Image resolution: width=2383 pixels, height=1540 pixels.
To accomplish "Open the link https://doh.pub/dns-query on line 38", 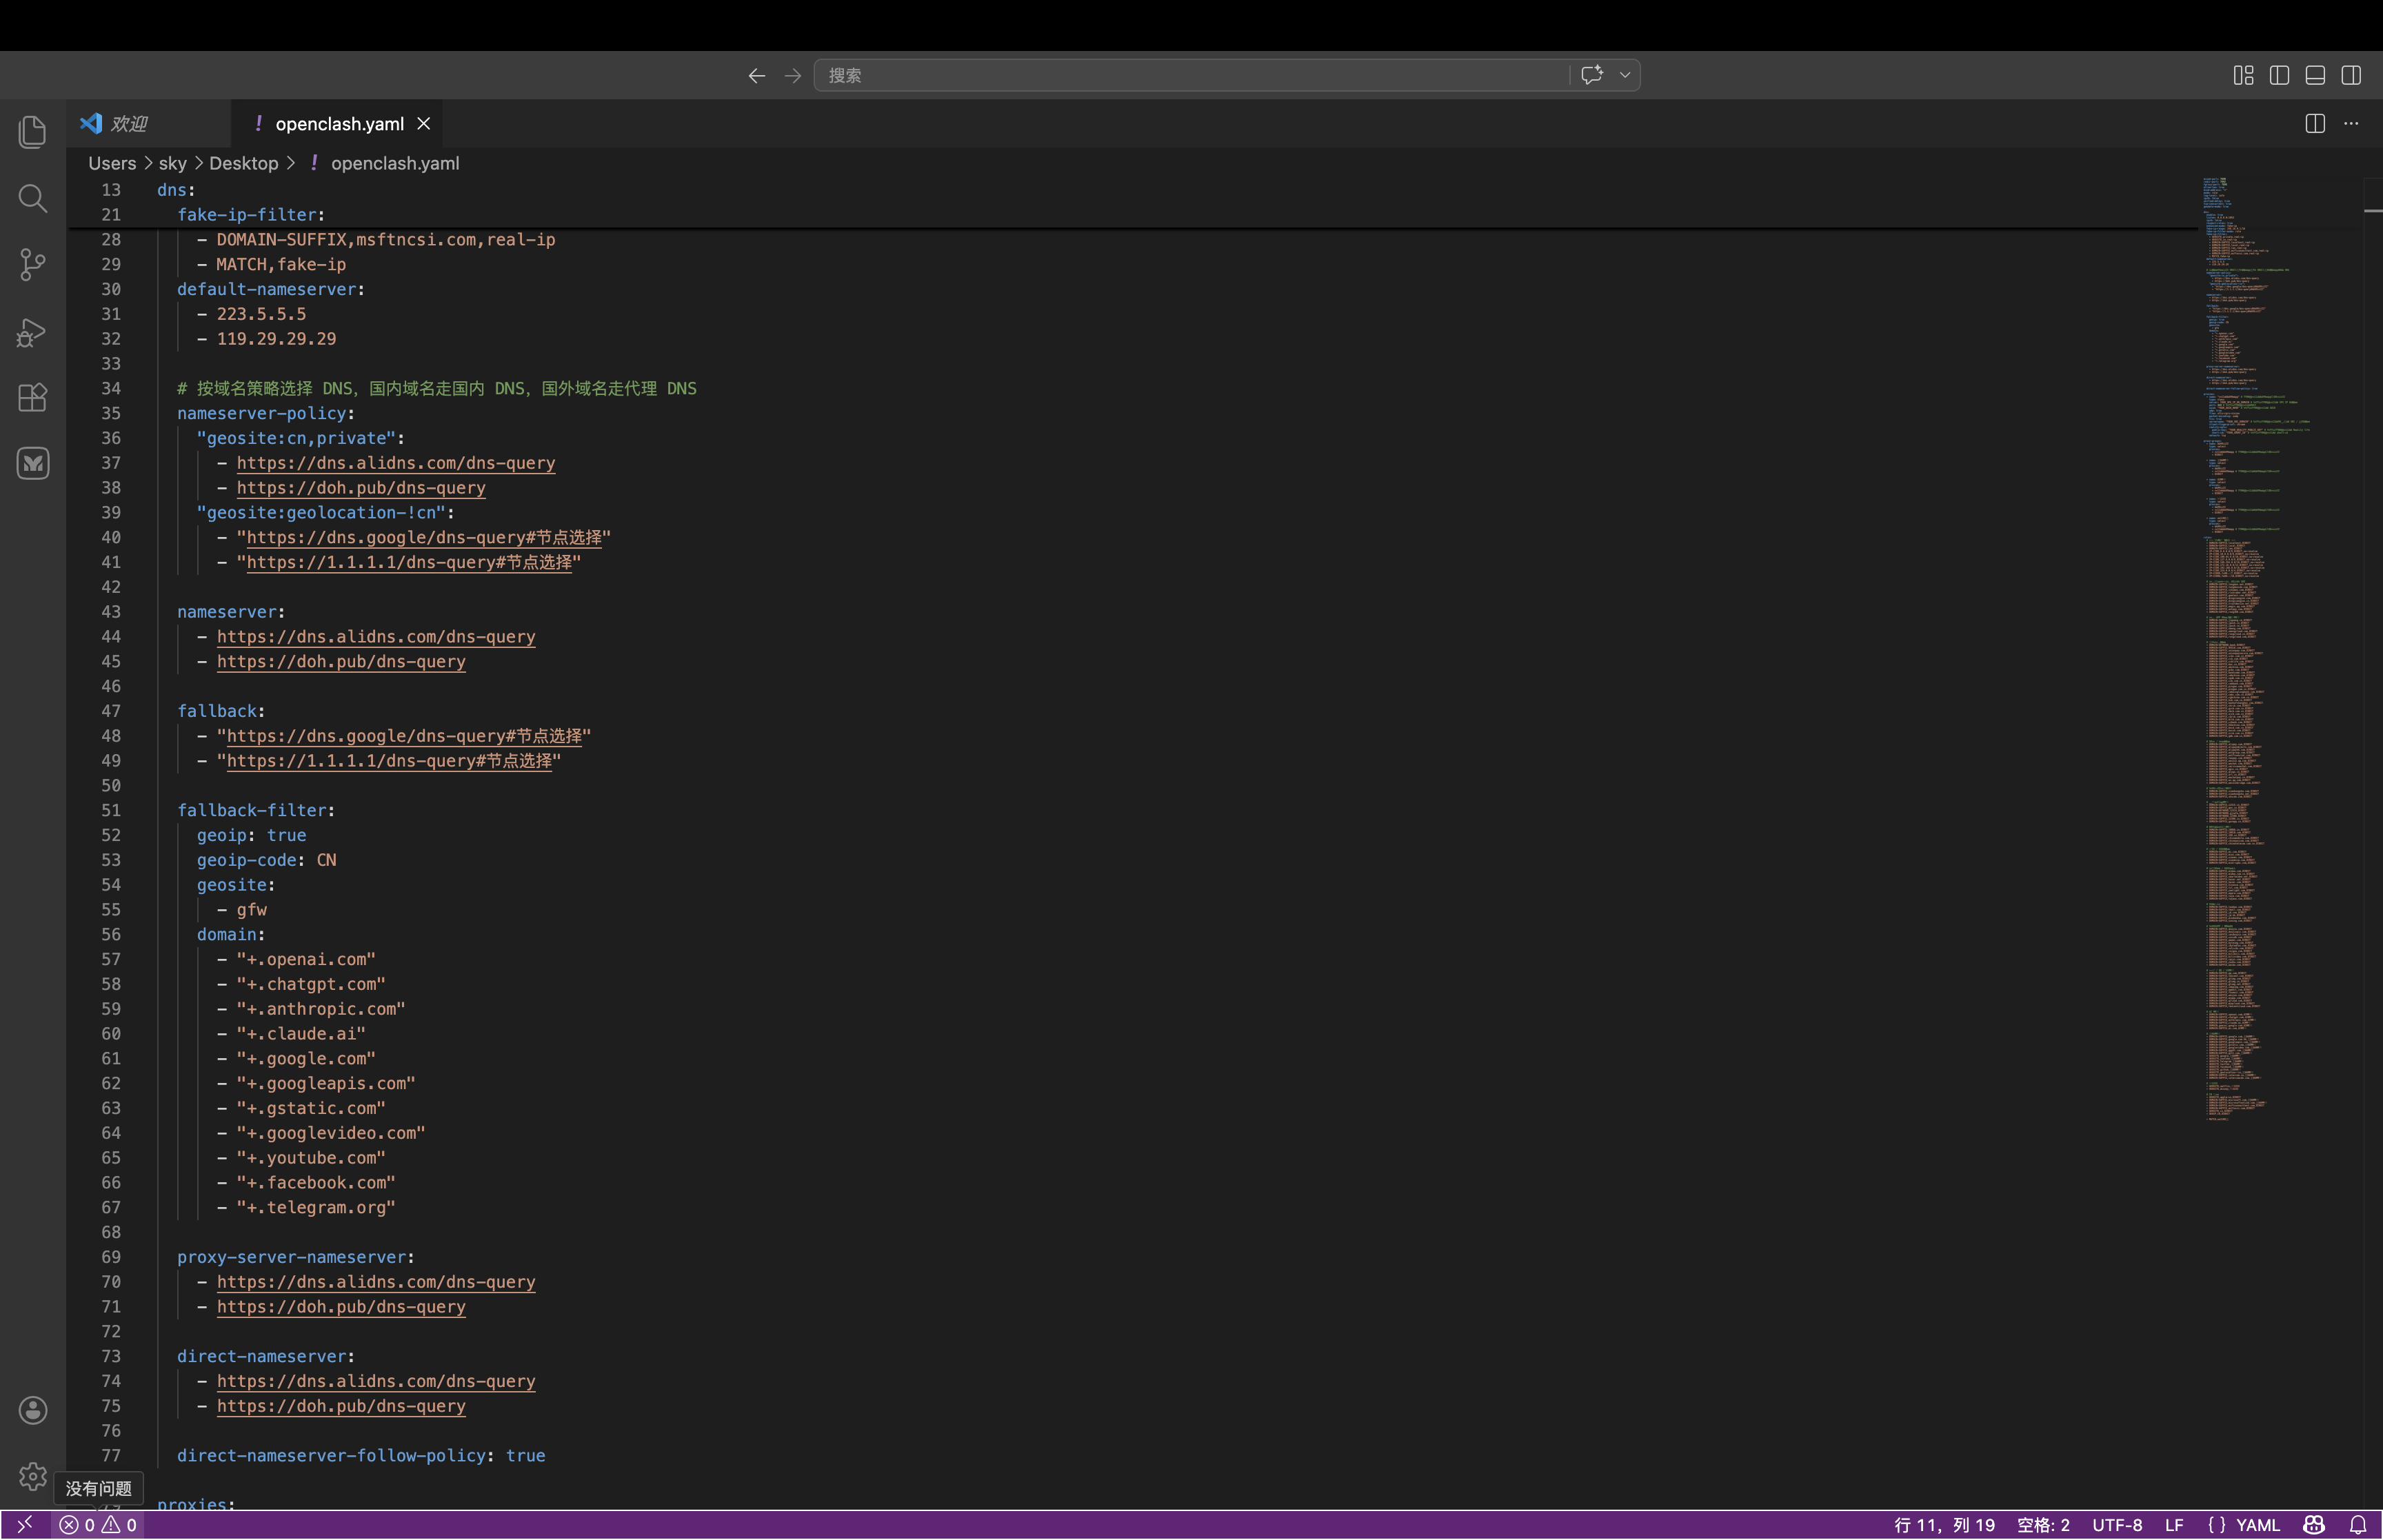I will tap(361, 487).
